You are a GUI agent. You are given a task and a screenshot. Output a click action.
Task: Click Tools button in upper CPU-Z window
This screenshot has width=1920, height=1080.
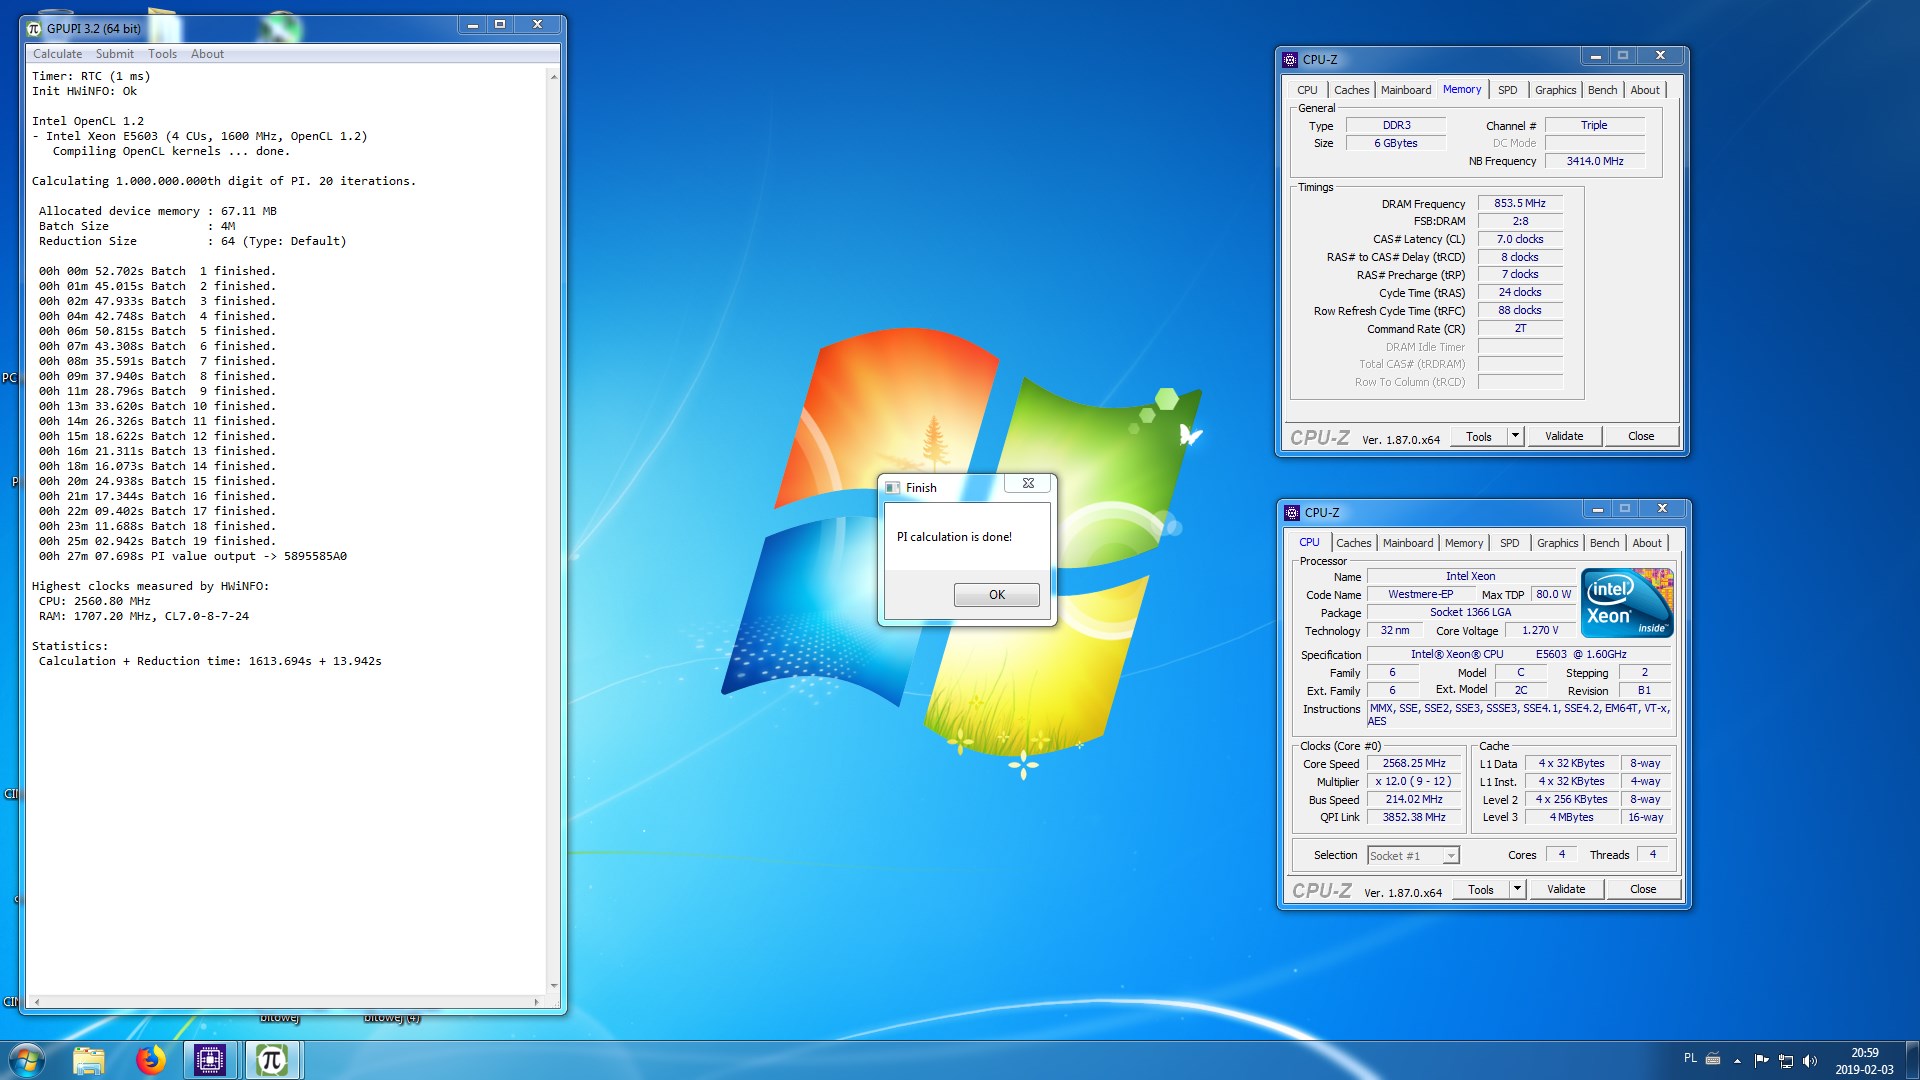click(1479, 436)
